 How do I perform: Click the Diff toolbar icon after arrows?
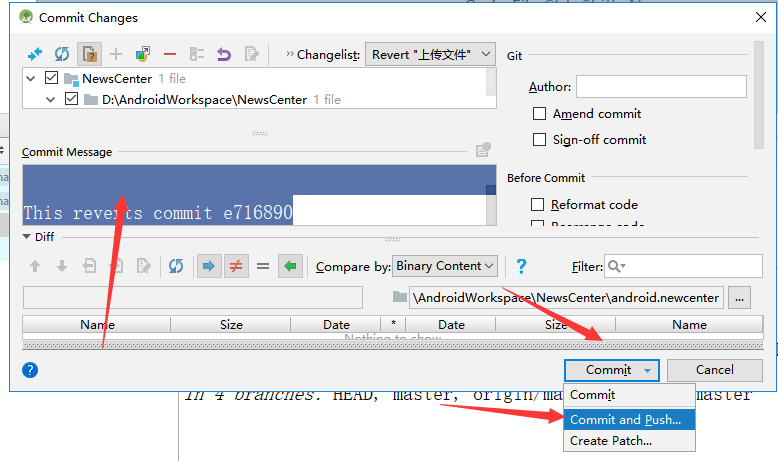pos(89,266)
